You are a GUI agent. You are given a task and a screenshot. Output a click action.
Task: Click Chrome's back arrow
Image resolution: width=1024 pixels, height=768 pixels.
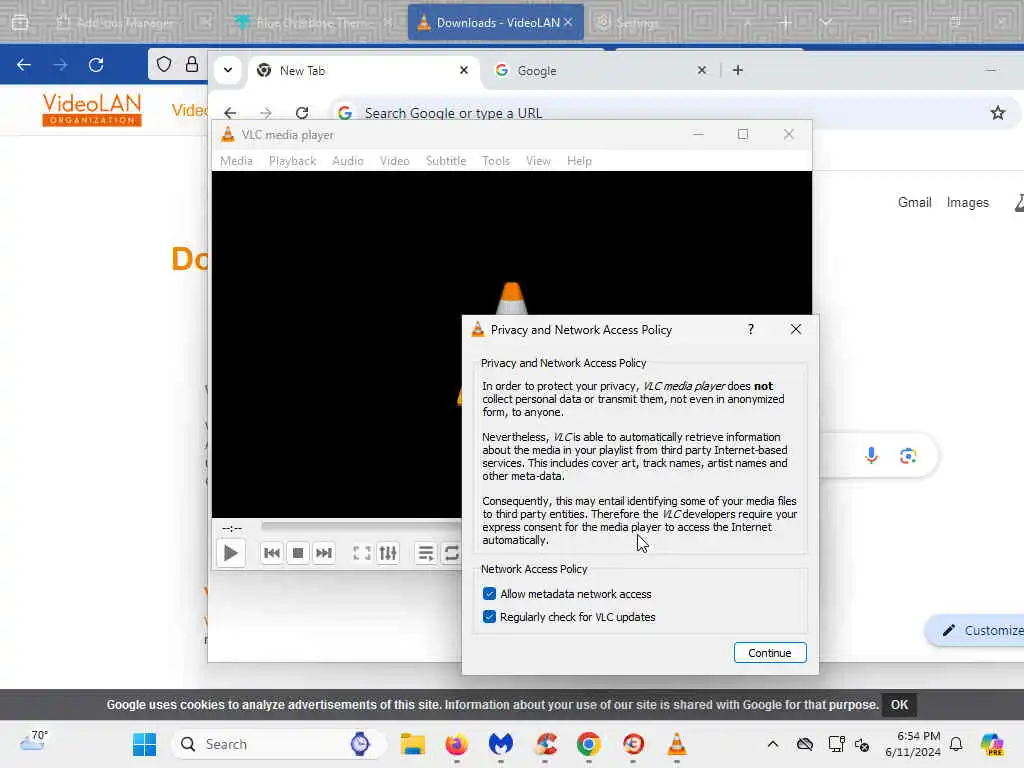coord(230,113)
